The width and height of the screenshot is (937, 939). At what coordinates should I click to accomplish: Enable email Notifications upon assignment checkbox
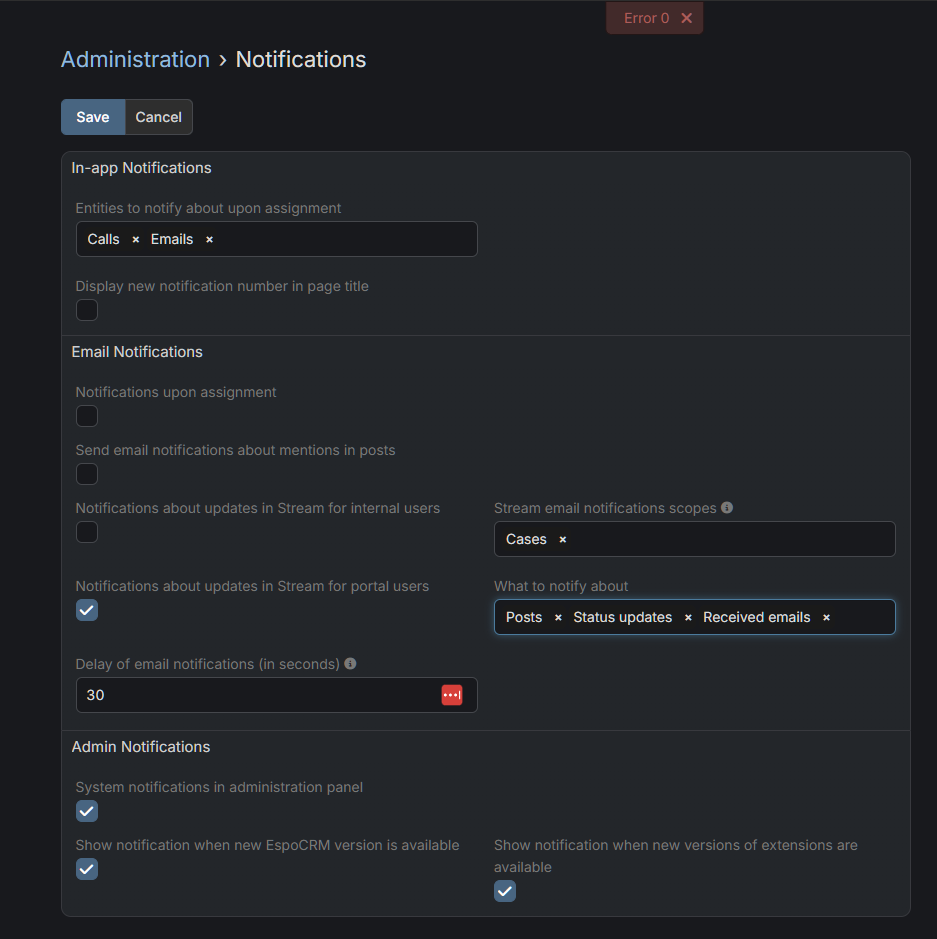87,416
